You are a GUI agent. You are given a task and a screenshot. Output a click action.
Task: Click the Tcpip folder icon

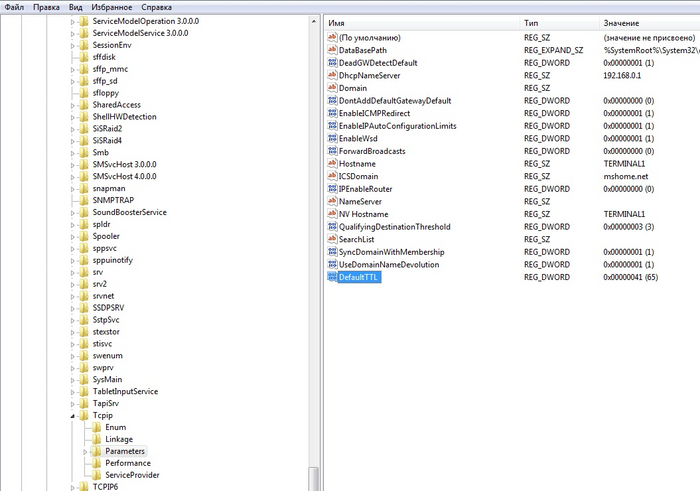coord(83,416)
